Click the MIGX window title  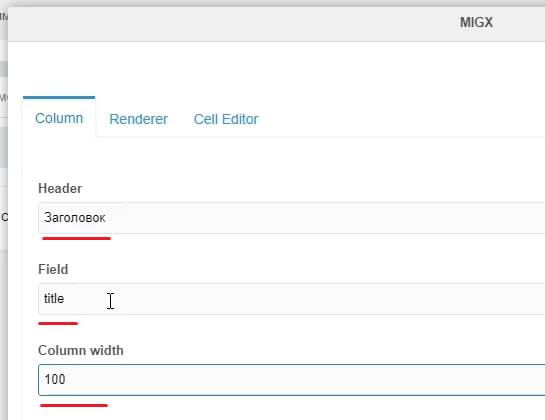pyautogui.click(x=477, y=23)
